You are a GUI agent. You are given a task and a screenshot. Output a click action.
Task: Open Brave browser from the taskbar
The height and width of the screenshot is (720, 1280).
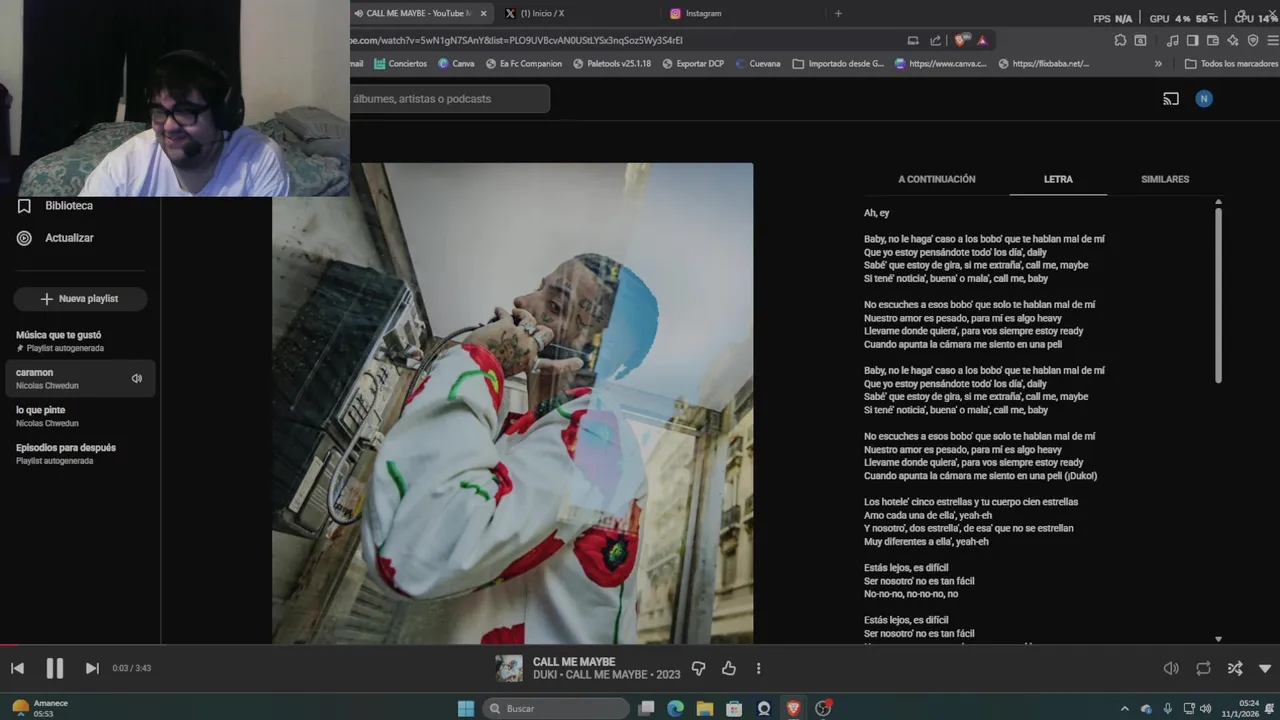[x=794, y=708]
